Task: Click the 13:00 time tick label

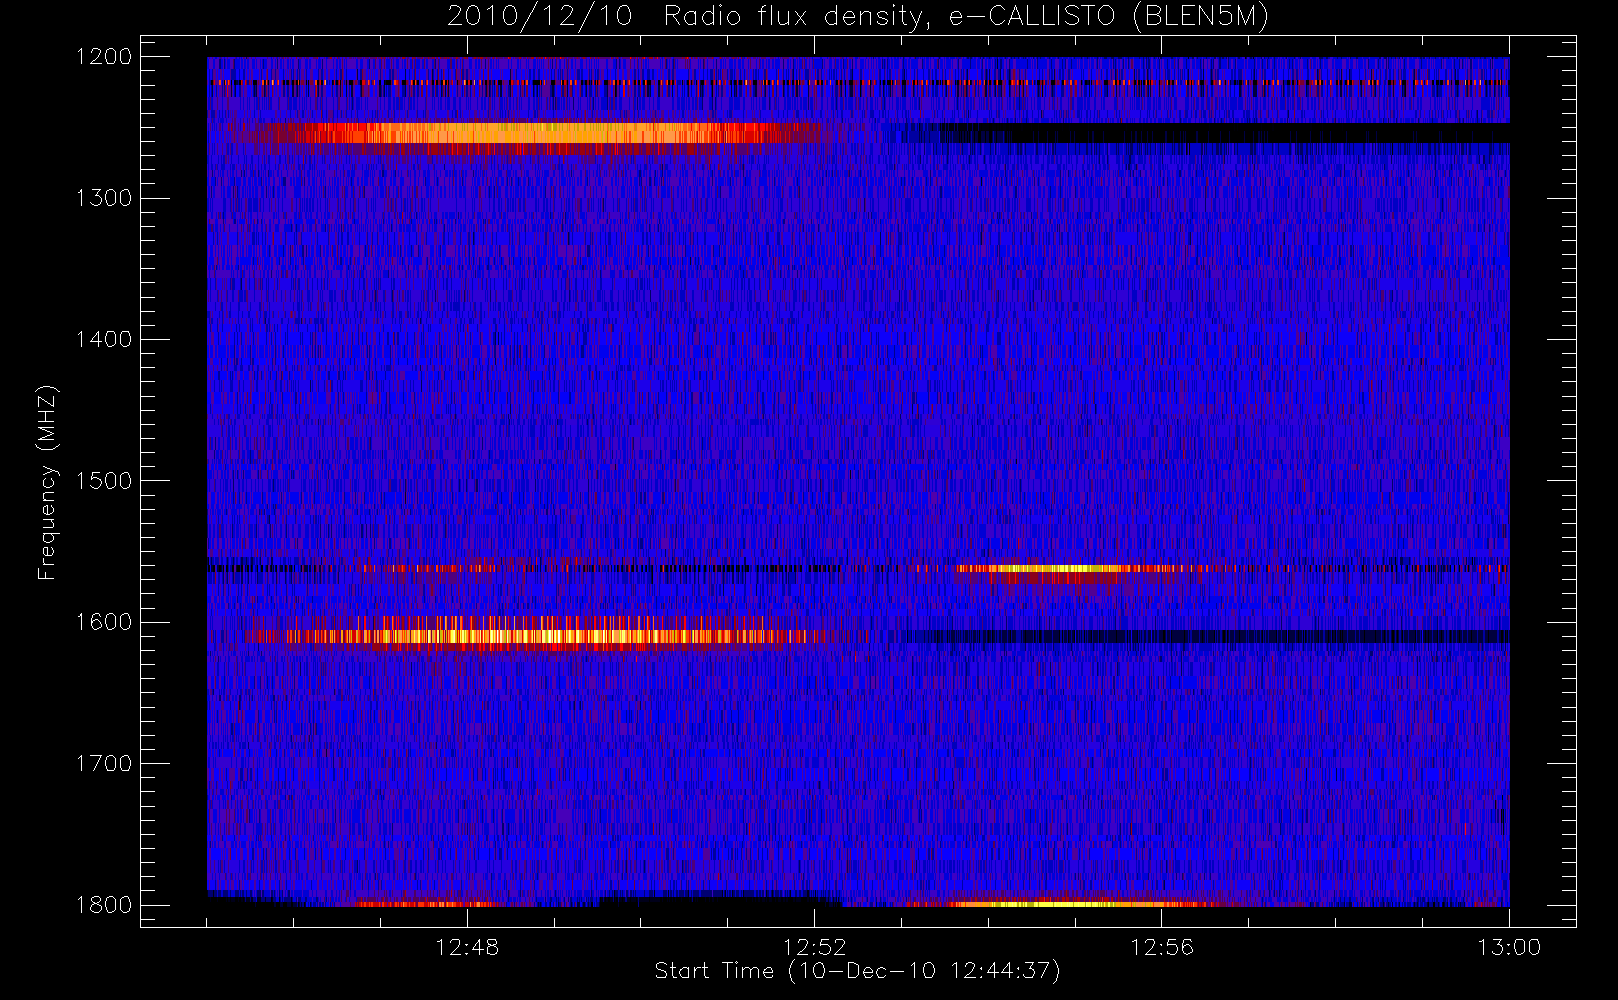Action: [1508, 947]
